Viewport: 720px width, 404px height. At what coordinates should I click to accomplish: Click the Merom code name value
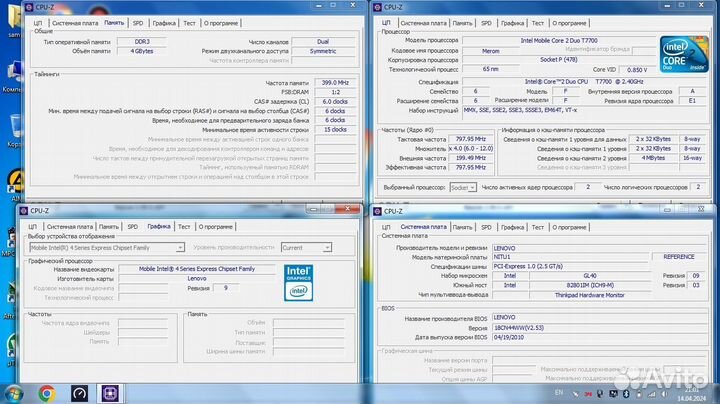pyautogui.click(x=490, y=51)
